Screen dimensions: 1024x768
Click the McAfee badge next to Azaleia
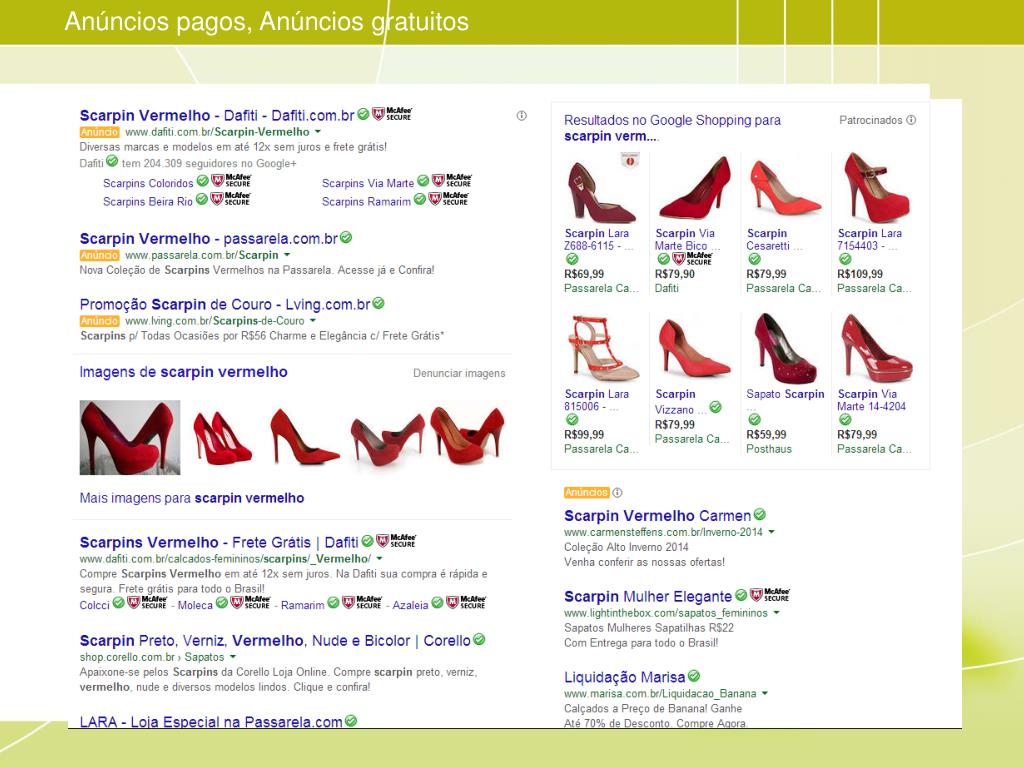click(466, 602)
